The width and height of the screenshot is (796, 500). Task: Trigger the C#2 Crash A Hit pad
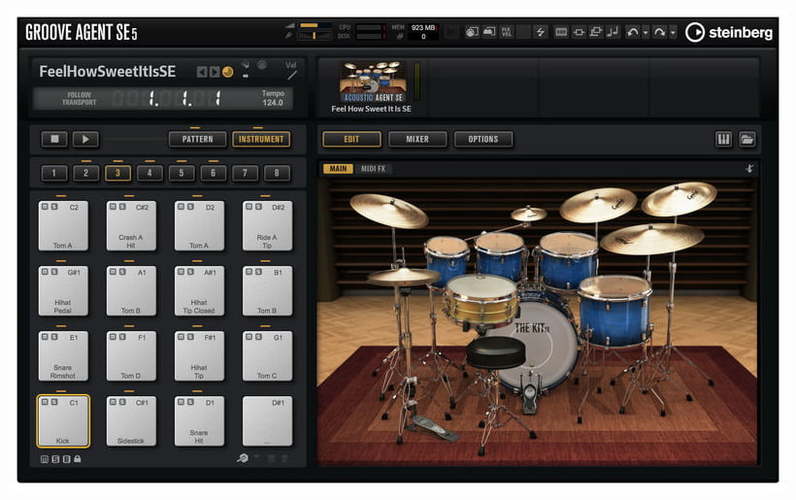point(131,226)
